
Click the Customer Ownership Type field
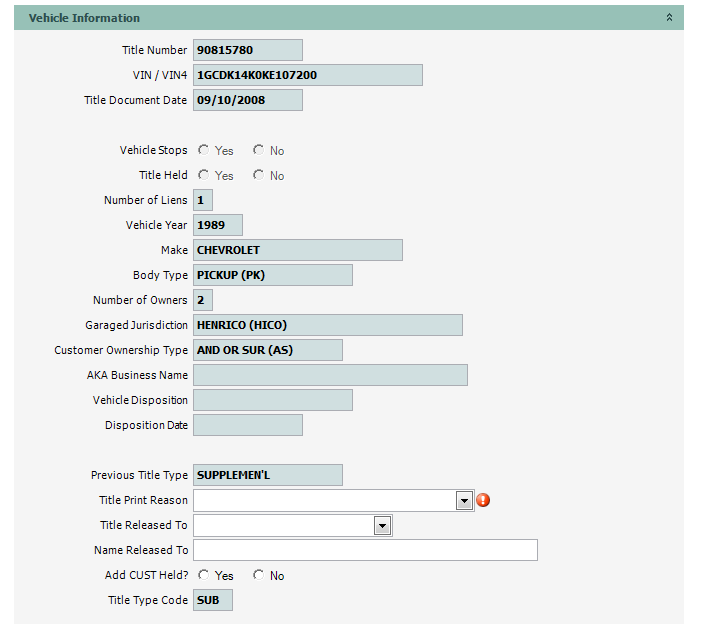267,350
